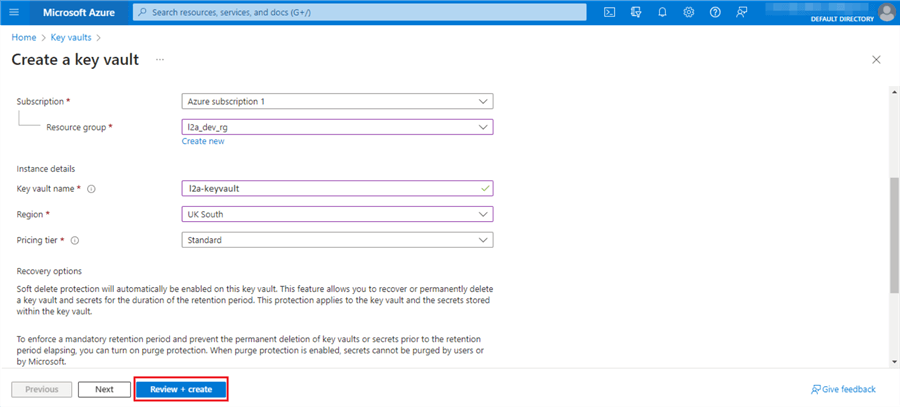The image size is (900, 407).
Task: Click the Microsoft Azure brand label
Action: [79, 12]
